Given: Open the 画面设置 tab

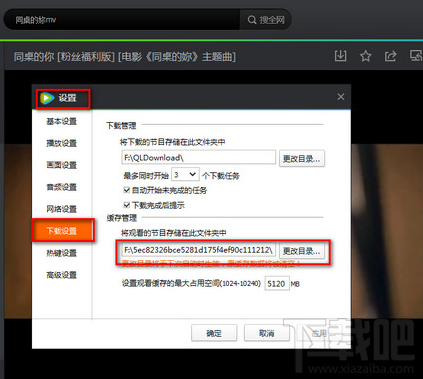Looking at the screenshot, I should pos(62,165).
